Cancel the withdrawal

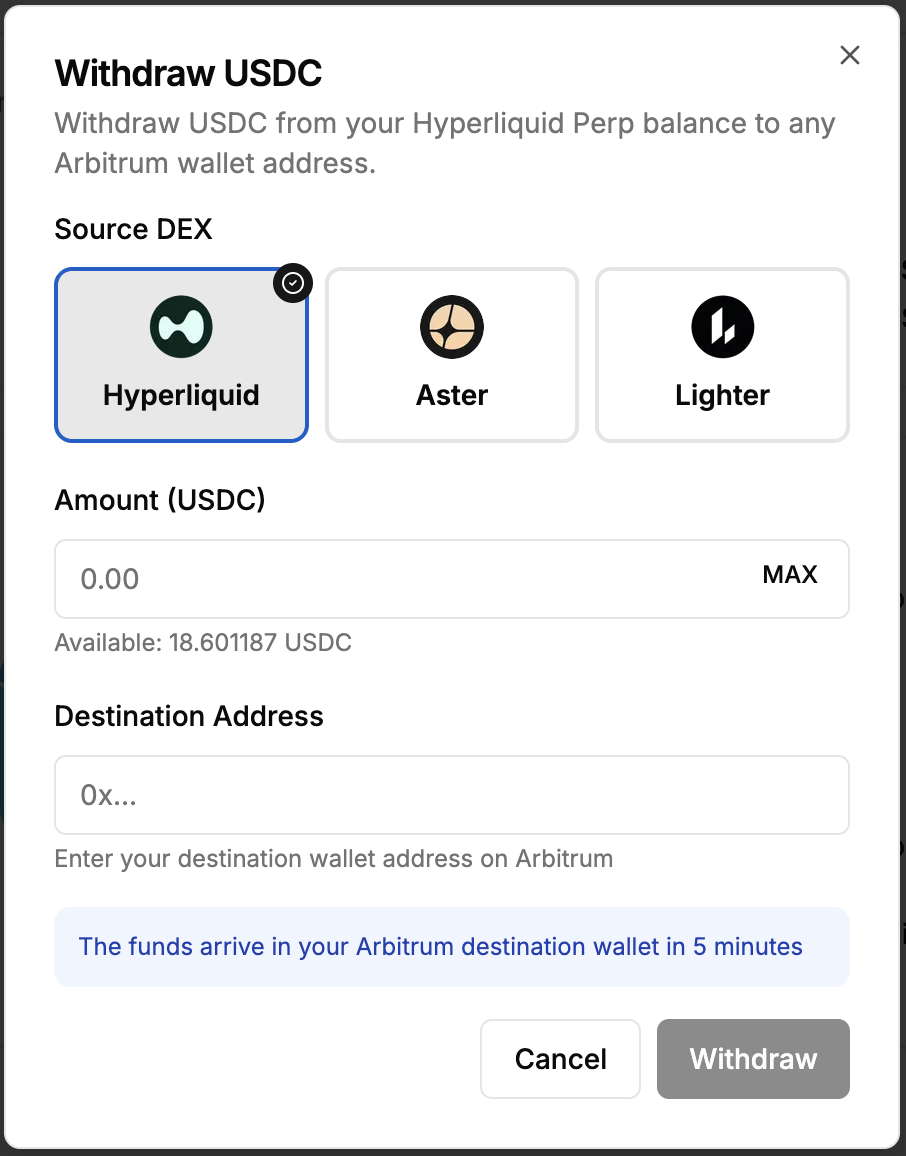click(x=560, y=1059)
